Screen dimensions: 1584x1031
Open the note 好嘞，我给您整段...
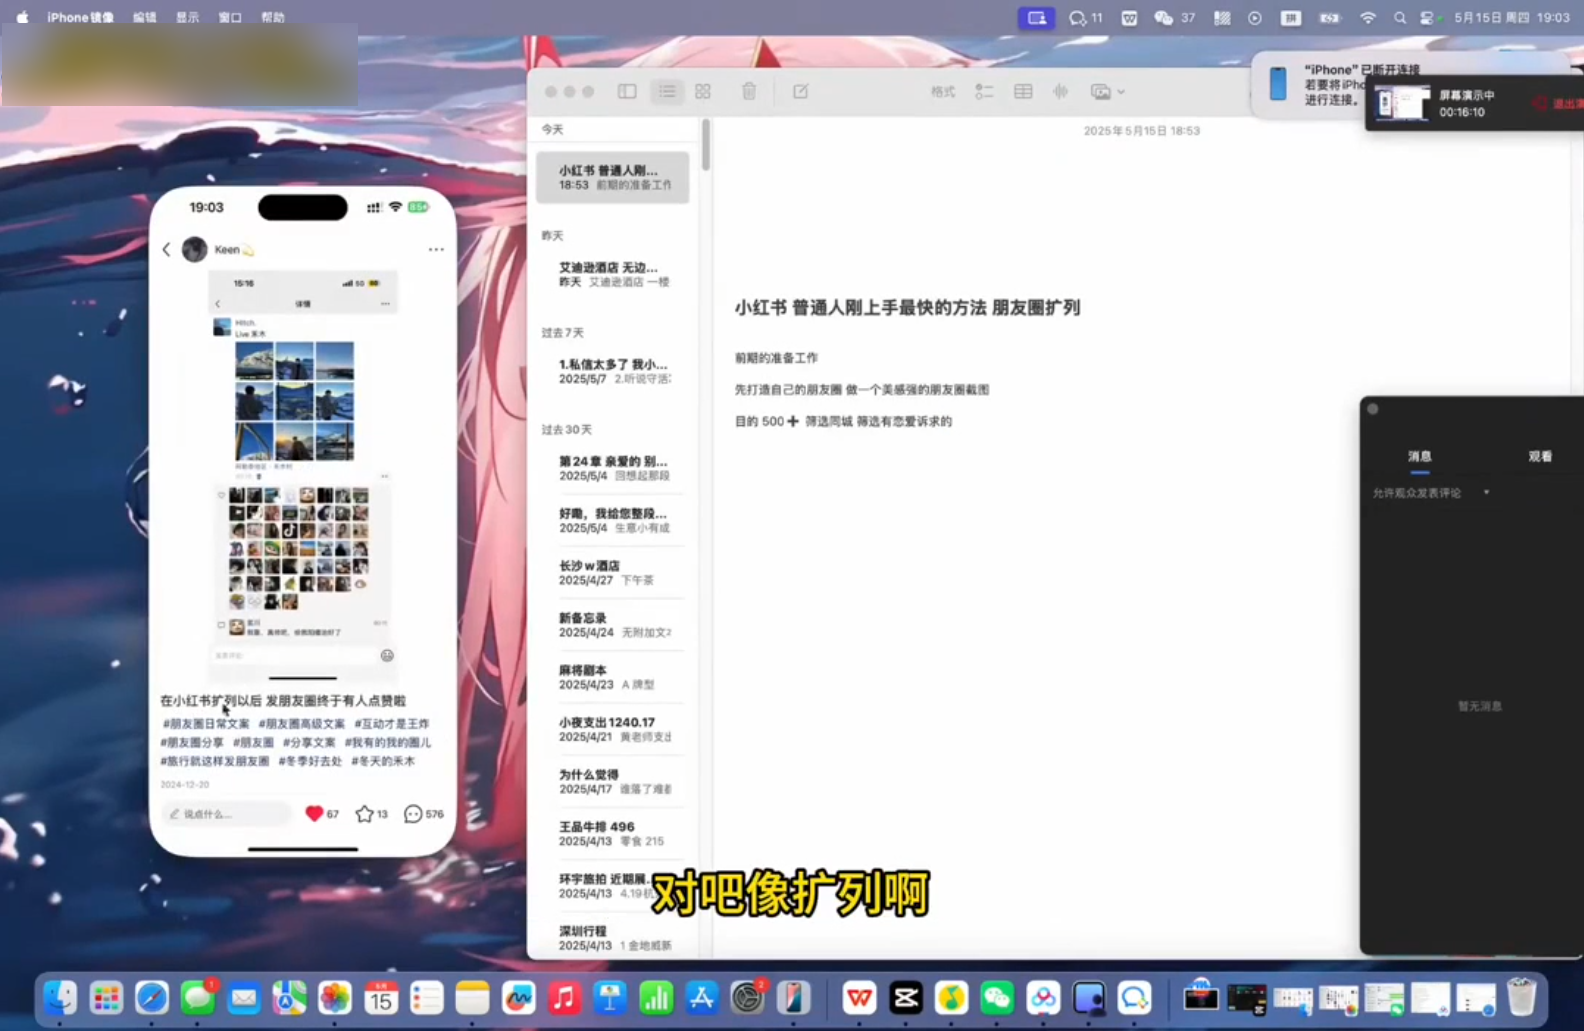tap(613, 520)
